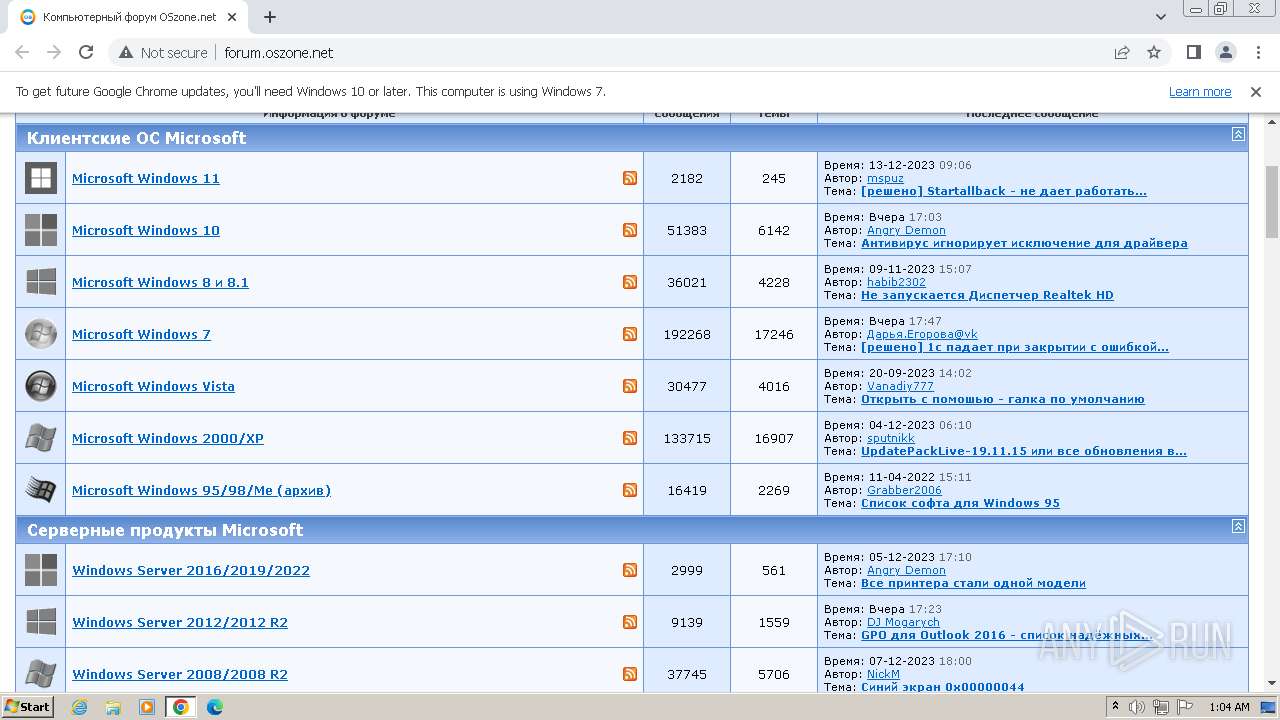Open RSS feed for Microsoft Windows 10

[630, 230]
